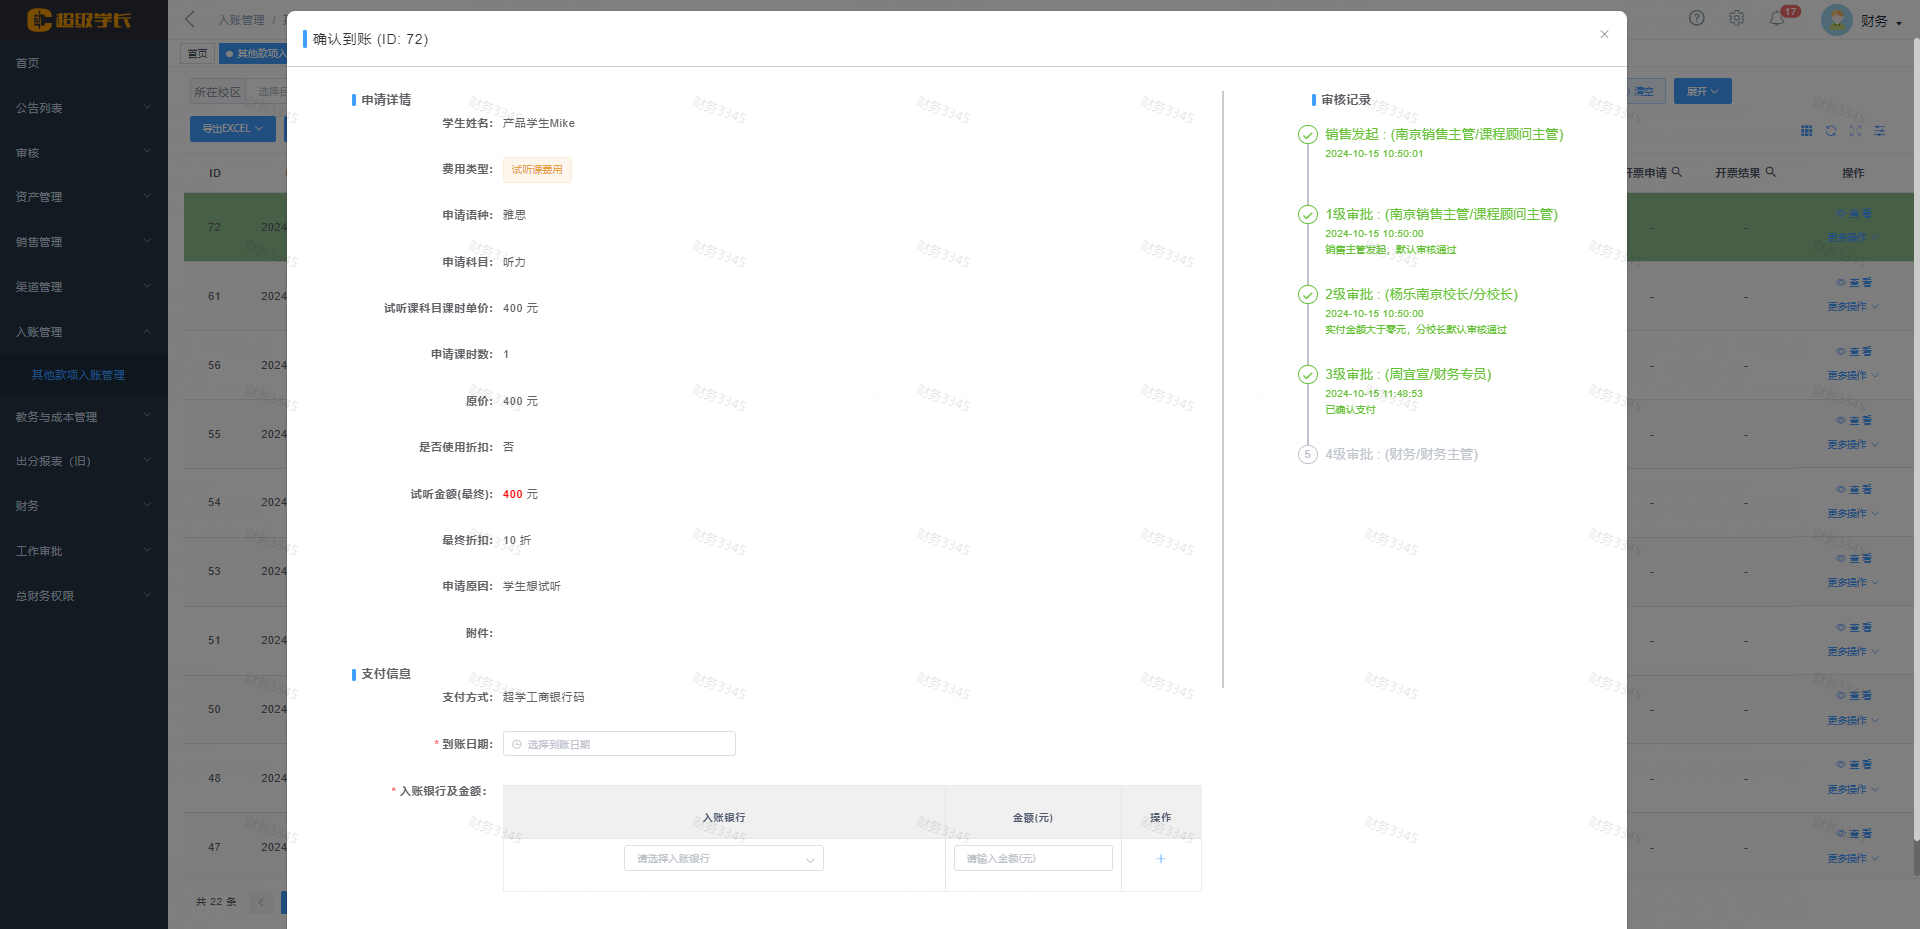
Task: Switch to the 首页 tab
Action: click(197, 53)
